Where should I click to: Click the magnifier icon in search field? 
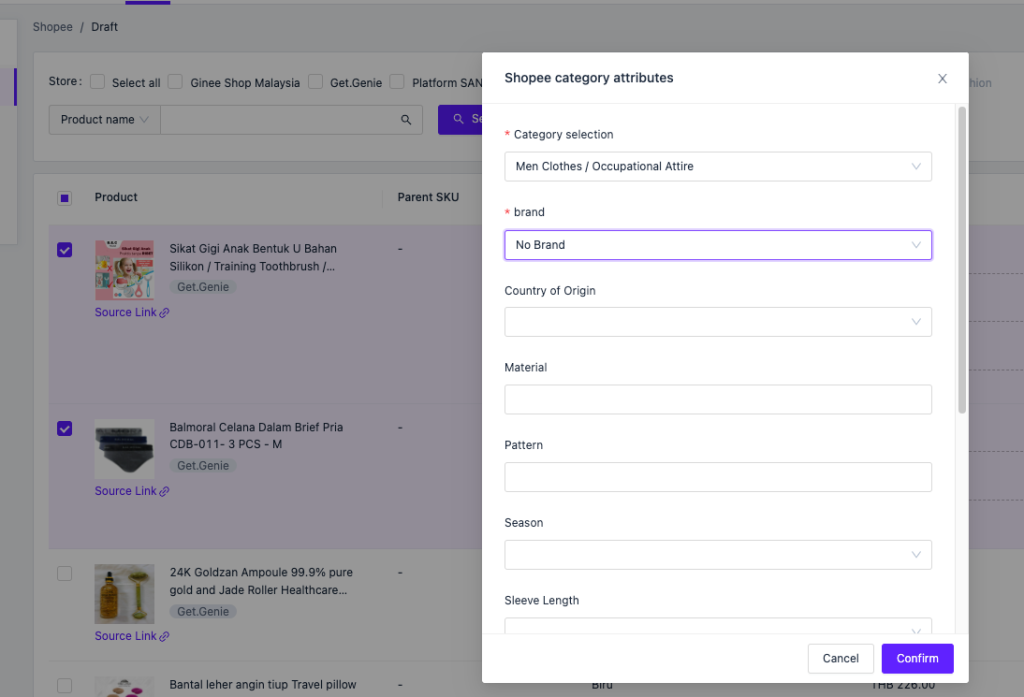coord(406,120)
